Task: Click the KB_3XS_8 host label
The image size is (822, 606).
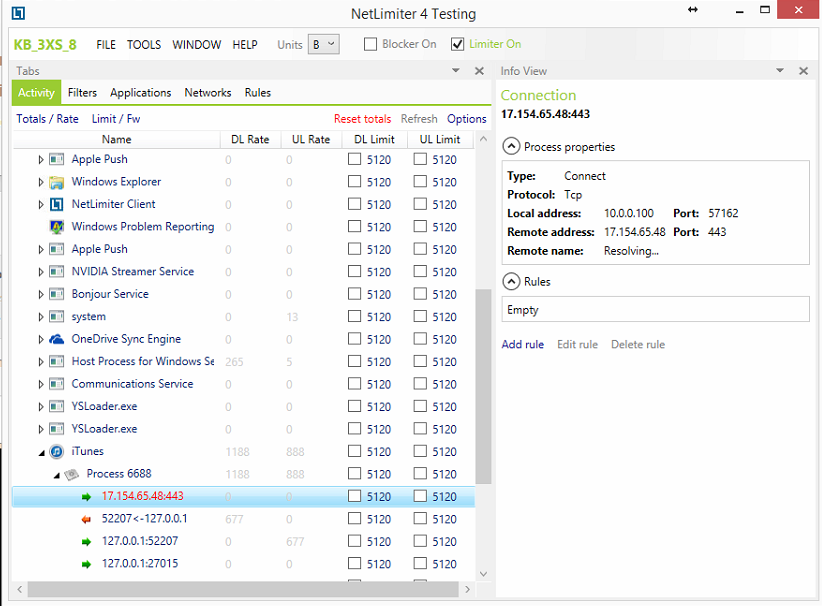Action: (x=45, y=45)
